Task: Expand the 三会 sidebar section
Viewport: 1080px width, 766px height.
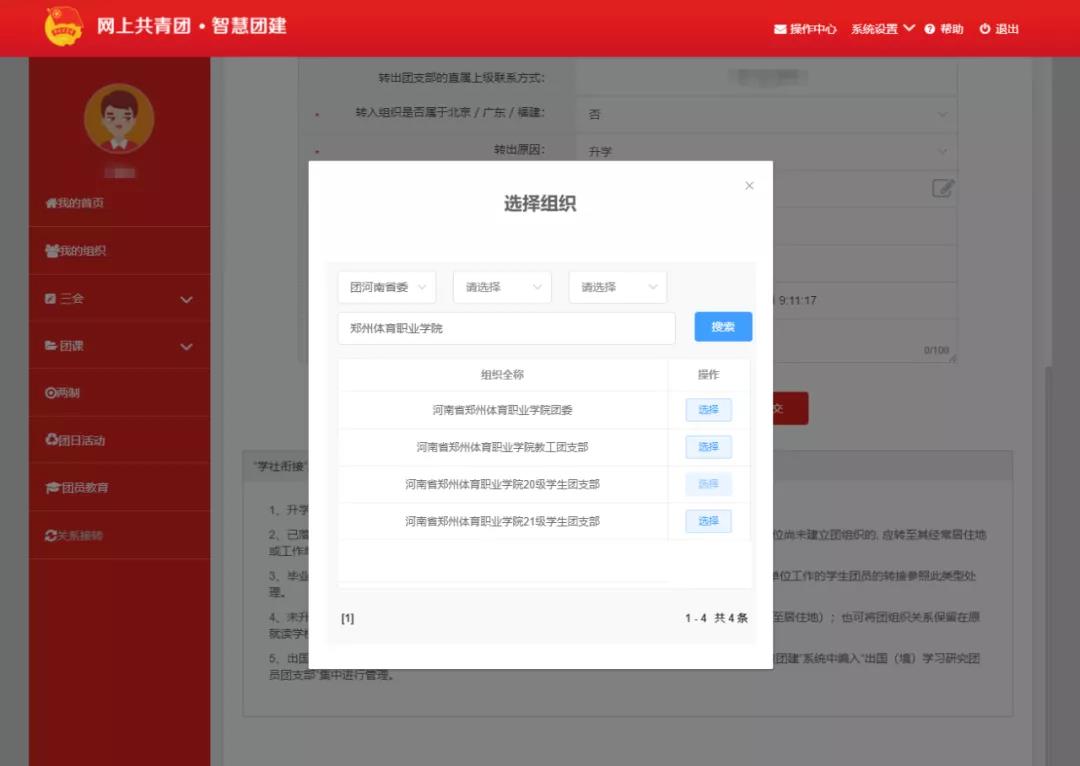Action: pos(119,299)
